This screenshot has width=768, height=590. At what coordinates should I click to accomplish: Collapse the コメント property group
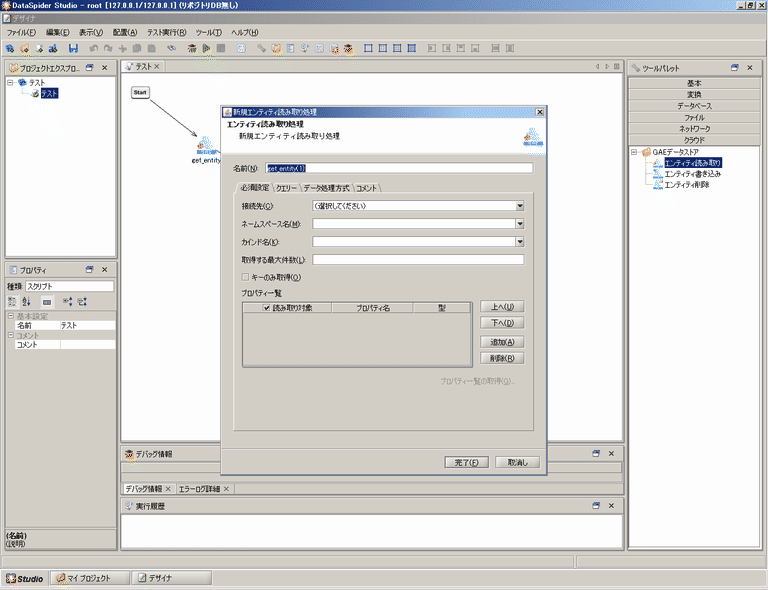10,335
